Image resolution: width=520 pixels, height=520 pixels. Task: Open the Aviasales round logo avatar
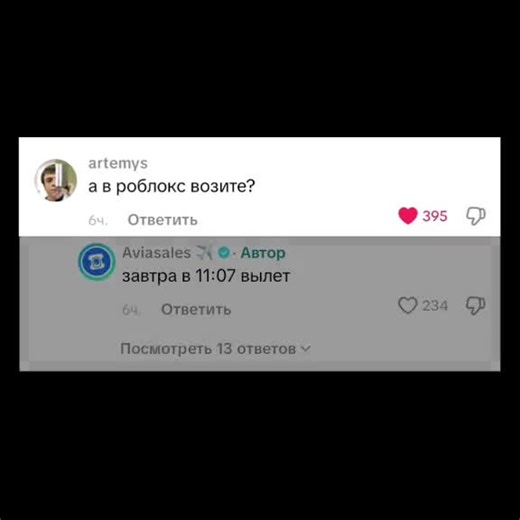tap(97, 262)
